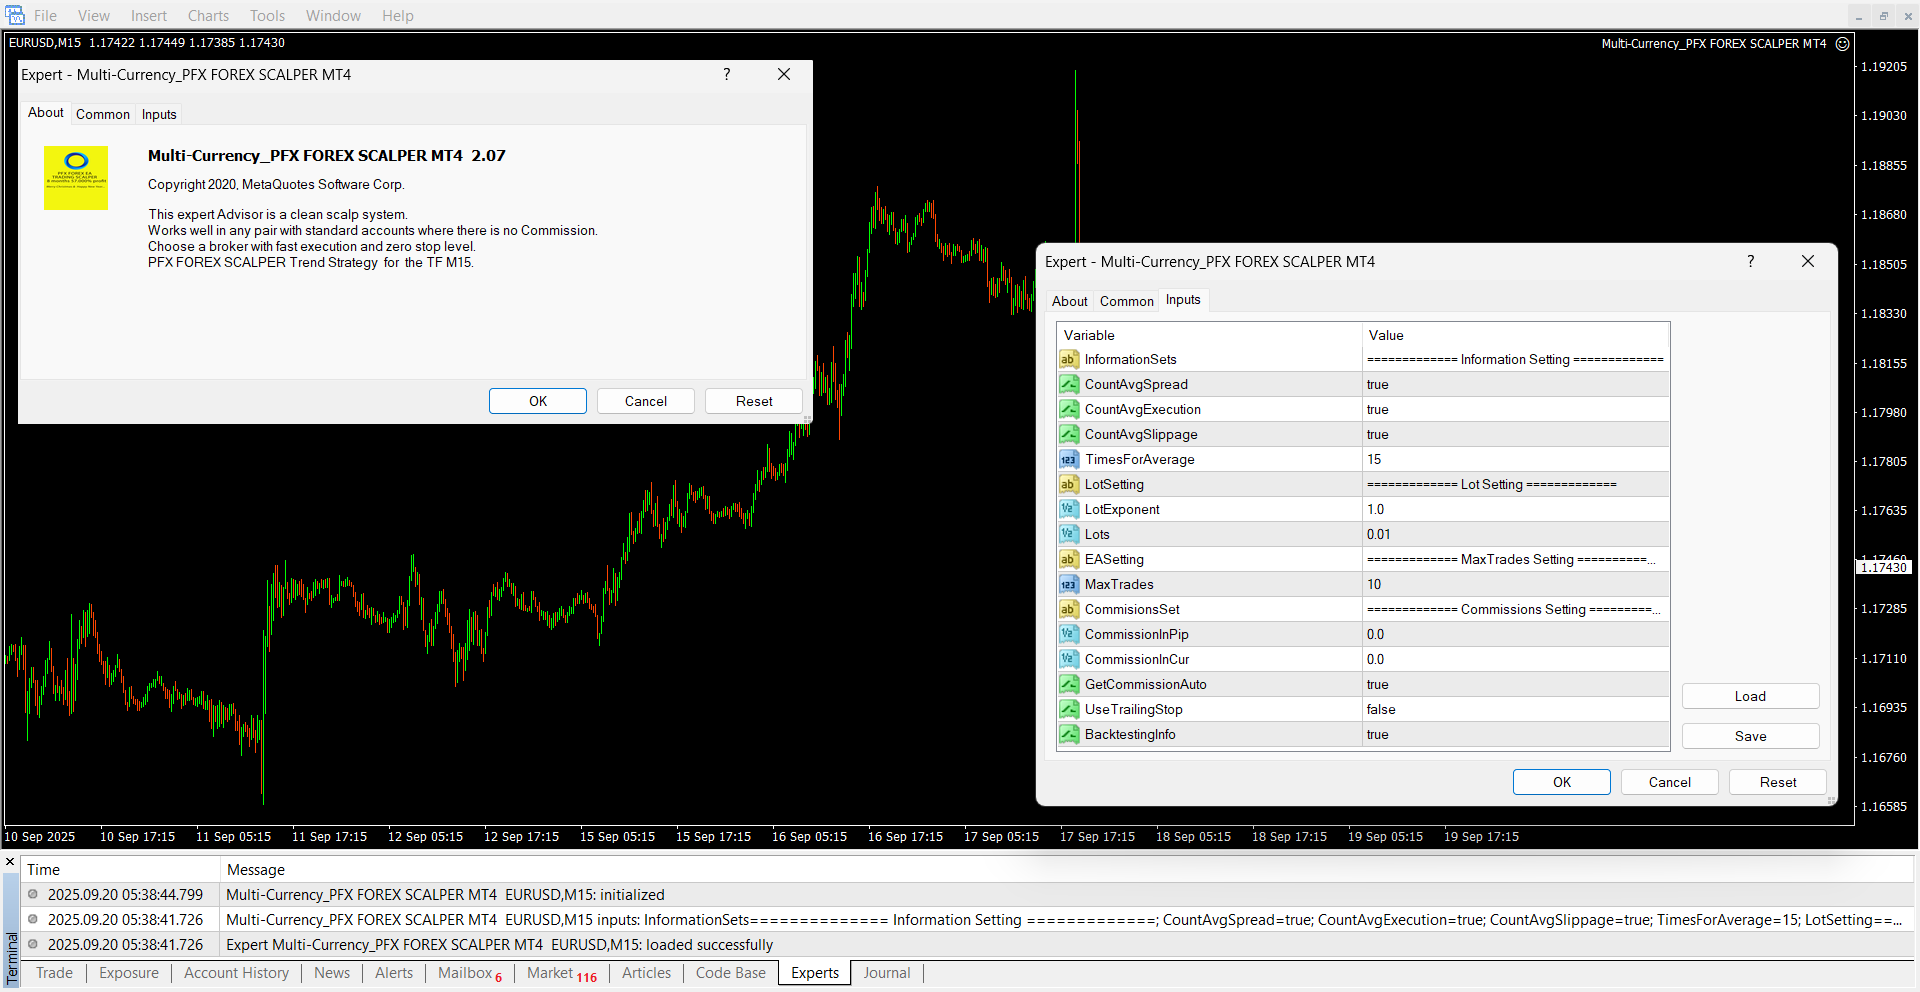Select the BacktestingInfo true value cell
The width and height of the screenshot is (1920, 992).
(x=1514, y=734)
